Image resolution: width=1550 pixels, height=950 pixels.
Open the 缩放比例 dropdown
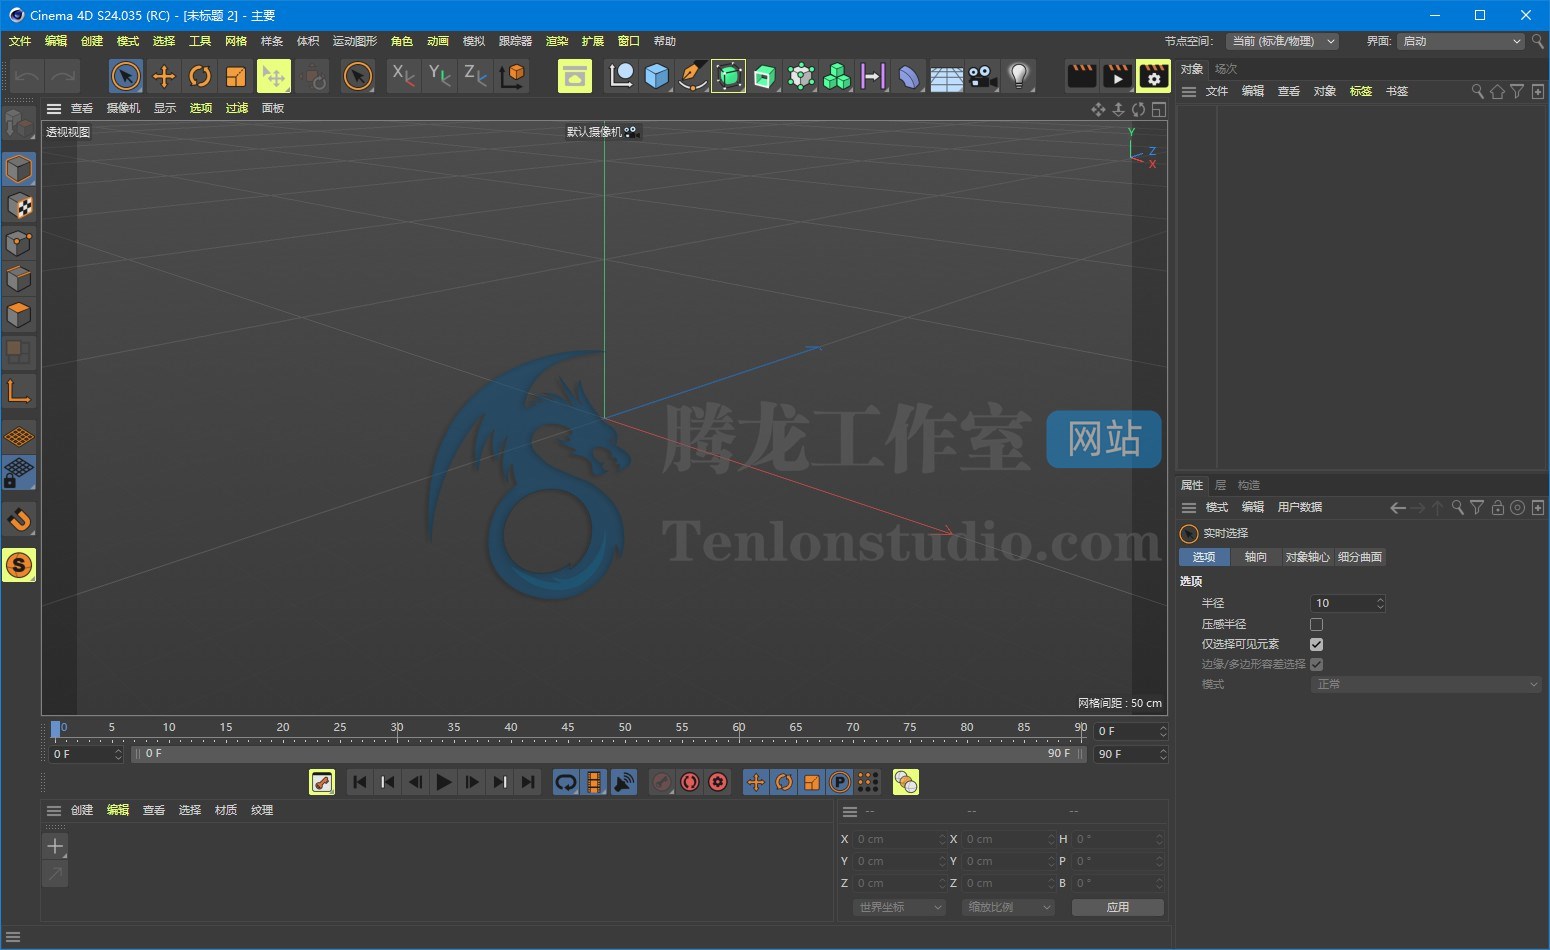click(x=1008, y=907)
